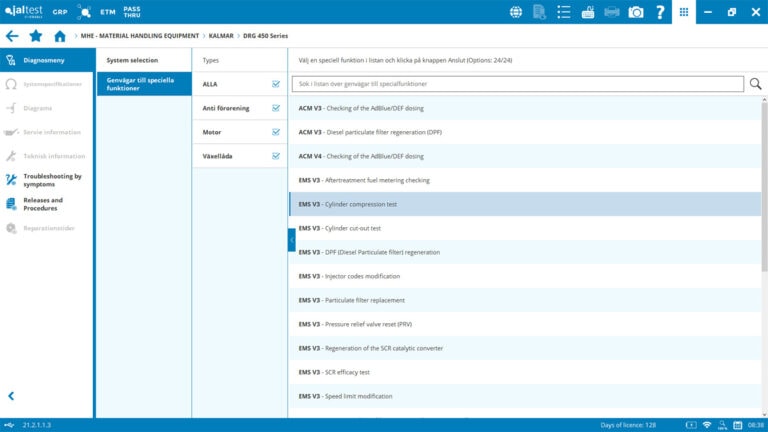Image resolution: width=768 pixels, height=432 pixels.
Task: Click the satellite-style icon beside GRP
Action: tap(84, 12)
